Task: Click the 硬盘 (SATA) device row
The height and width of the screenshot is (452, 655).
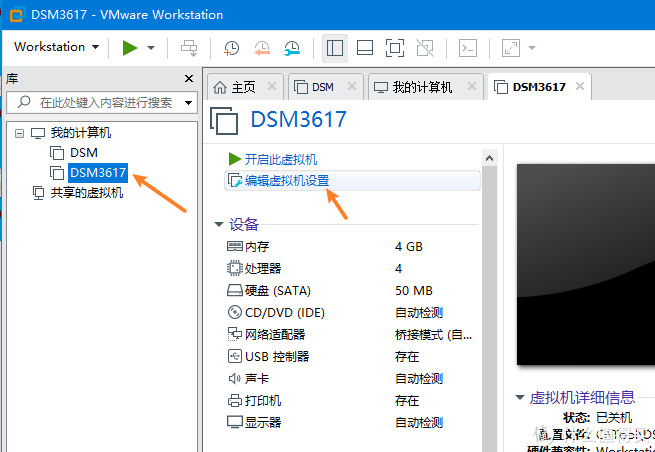Action: (x=351, y=290)
